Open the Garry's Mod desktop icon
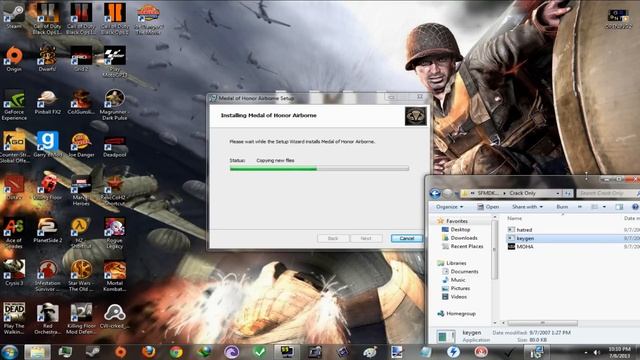Screen dimensions: 640x360 pos(48,144)
